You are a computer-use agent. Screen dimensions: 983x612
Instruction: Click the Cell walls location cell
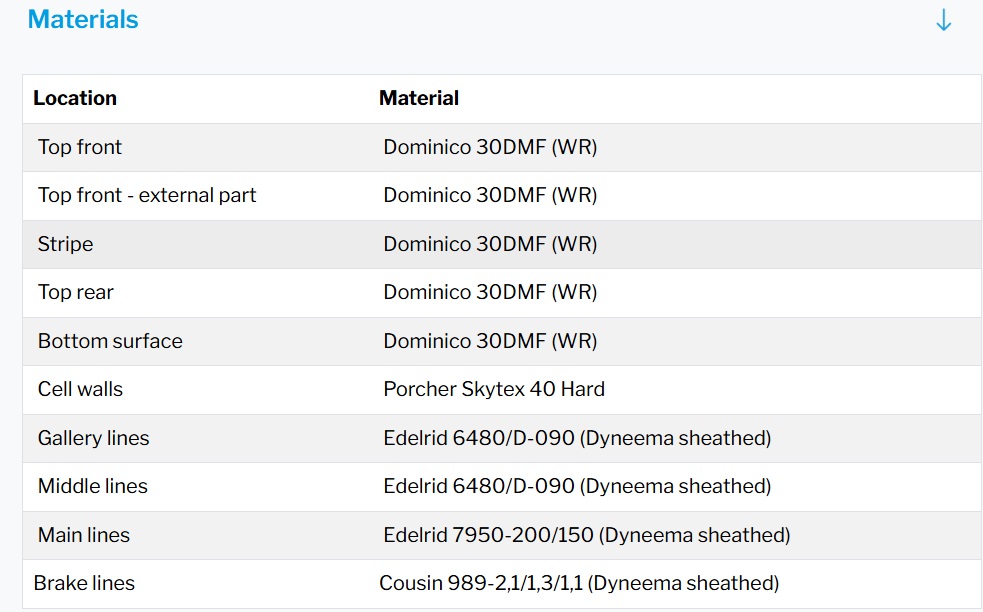coord(80,389)
